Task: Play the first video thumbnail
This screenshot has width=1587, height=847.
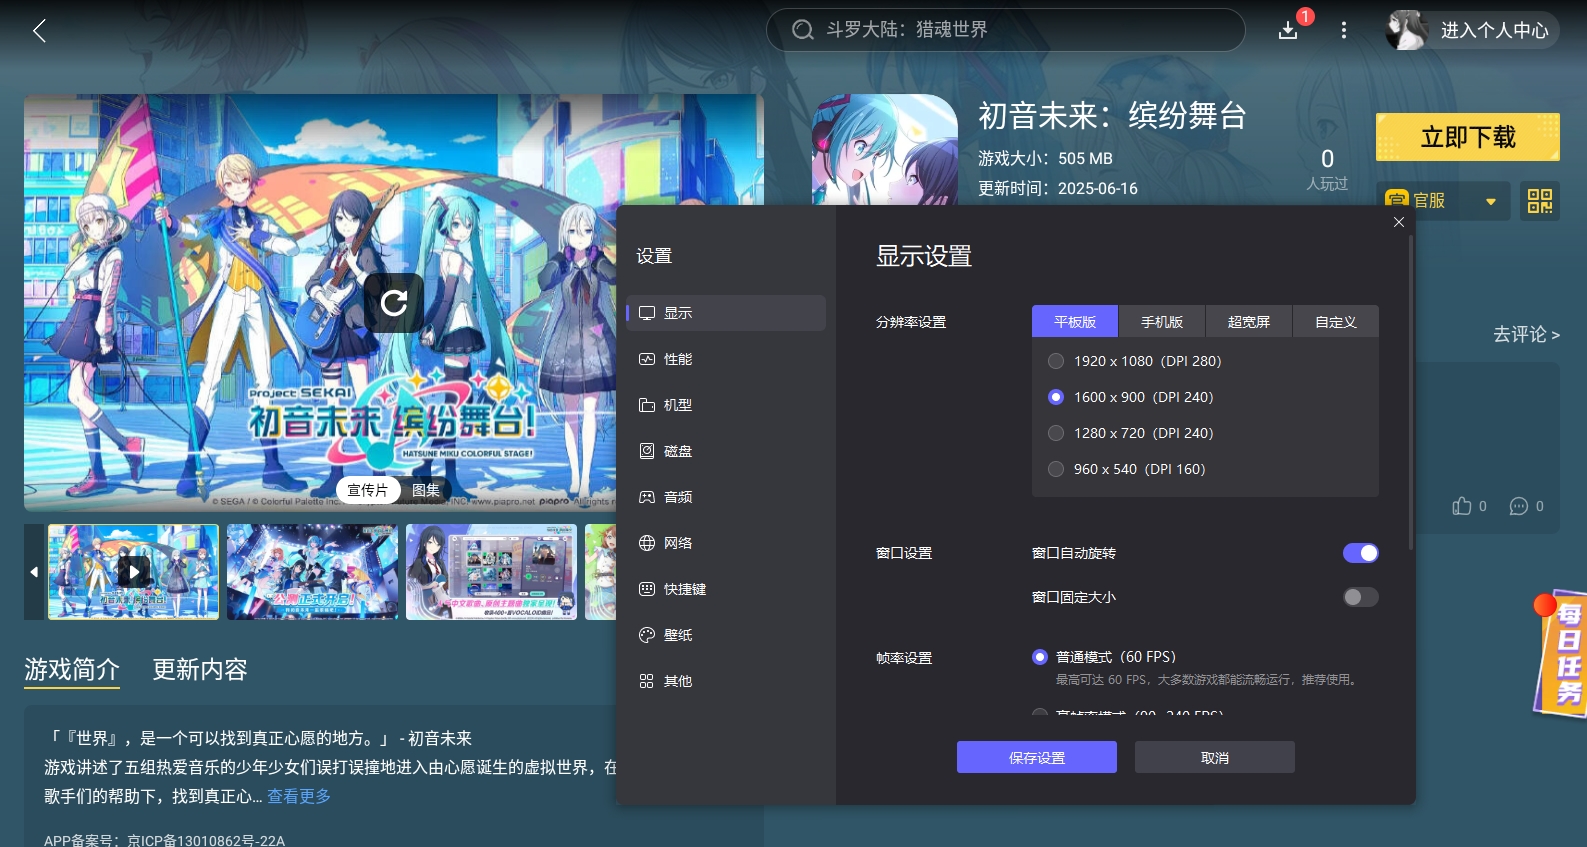Action: pos(133,572)
